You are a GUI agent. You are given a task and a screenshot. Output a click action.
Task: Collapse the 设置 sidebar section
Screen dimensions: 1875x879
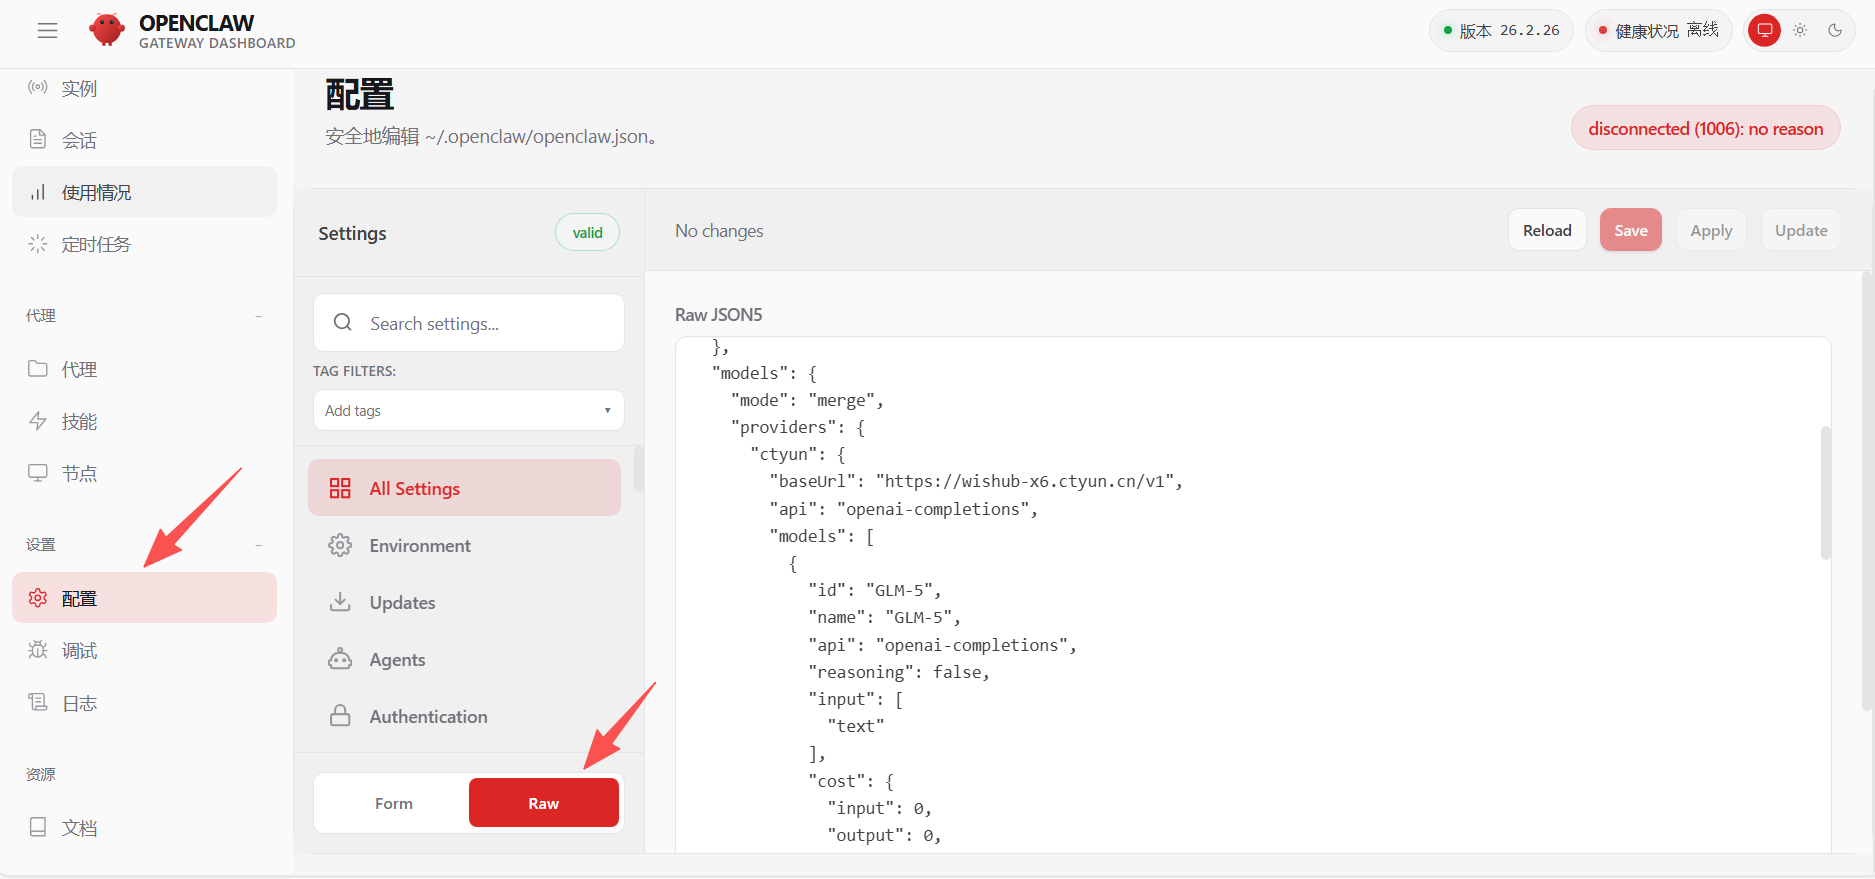coord(259,545)
